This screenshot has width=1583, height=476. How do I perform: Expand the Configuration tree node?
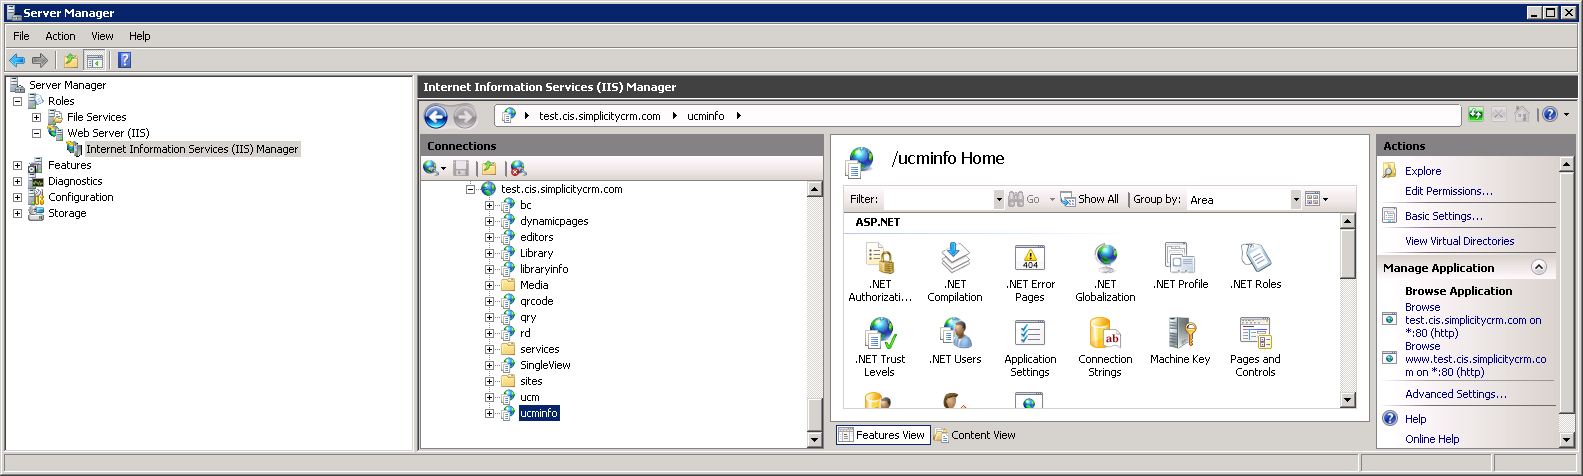click(x=17, y=197)
